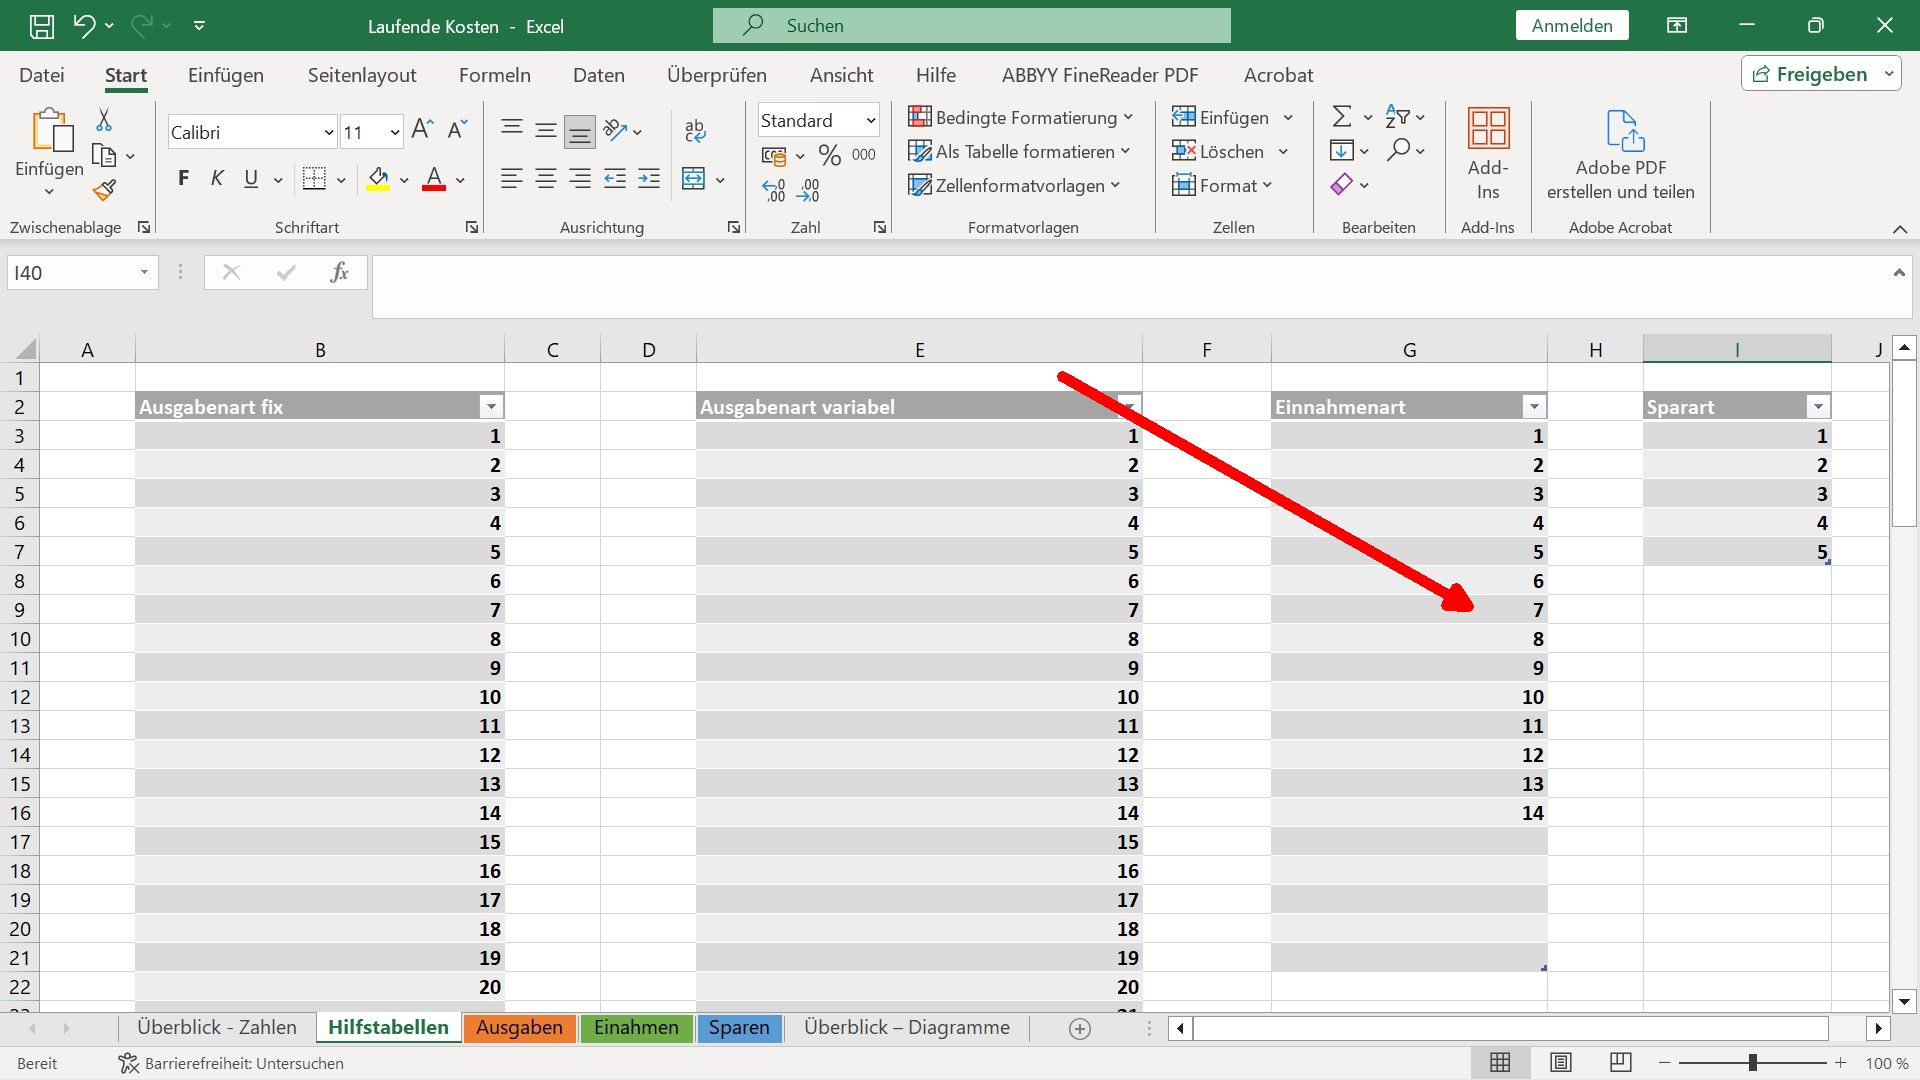Open filter dropdown of Ausgabenart fix

[490, 407]
